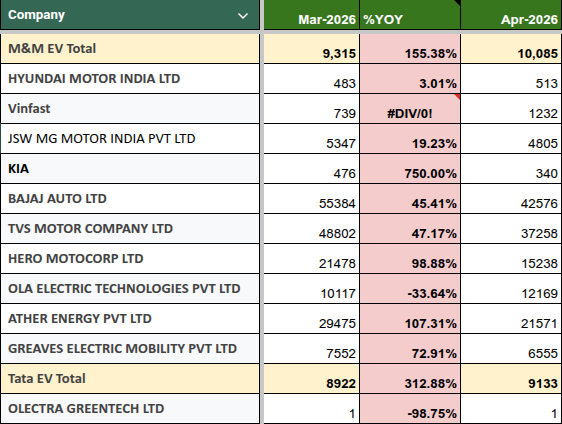Select JSW MG MOTOR INDIA PVT LTD cell
The image size is (562, 424).
[130, 139]
